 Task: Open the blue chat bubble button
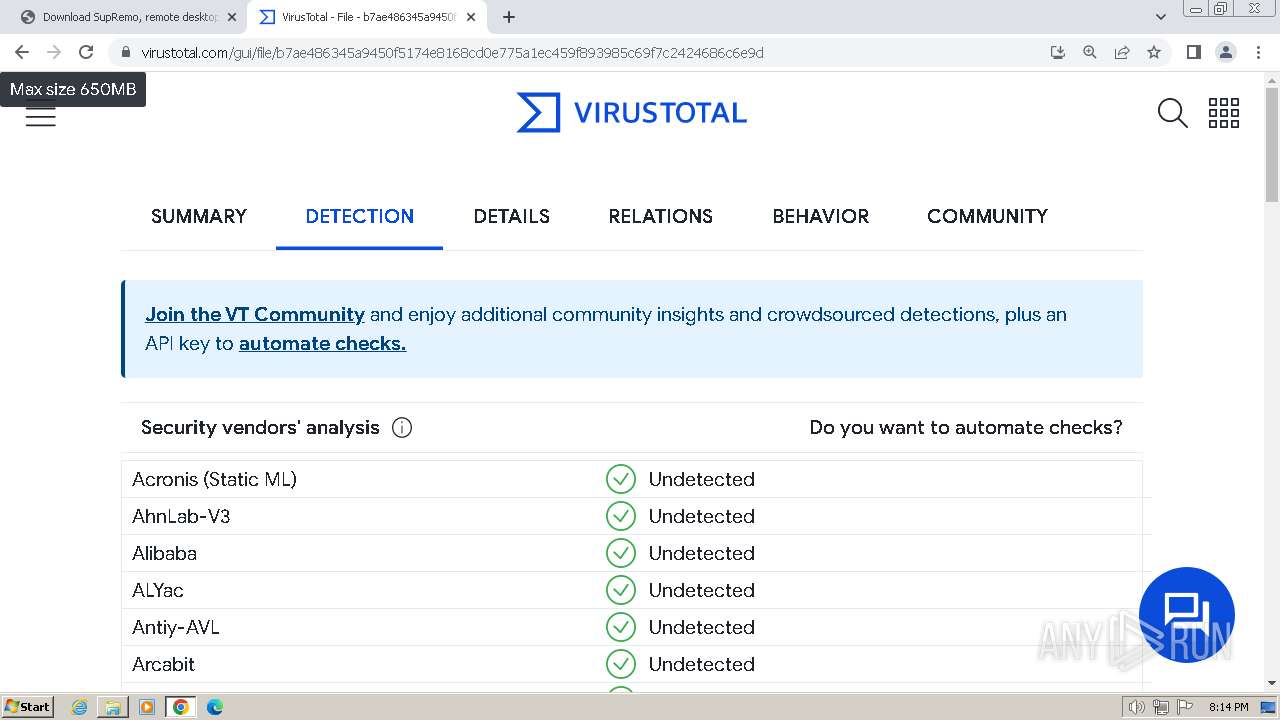point(1187,614)
